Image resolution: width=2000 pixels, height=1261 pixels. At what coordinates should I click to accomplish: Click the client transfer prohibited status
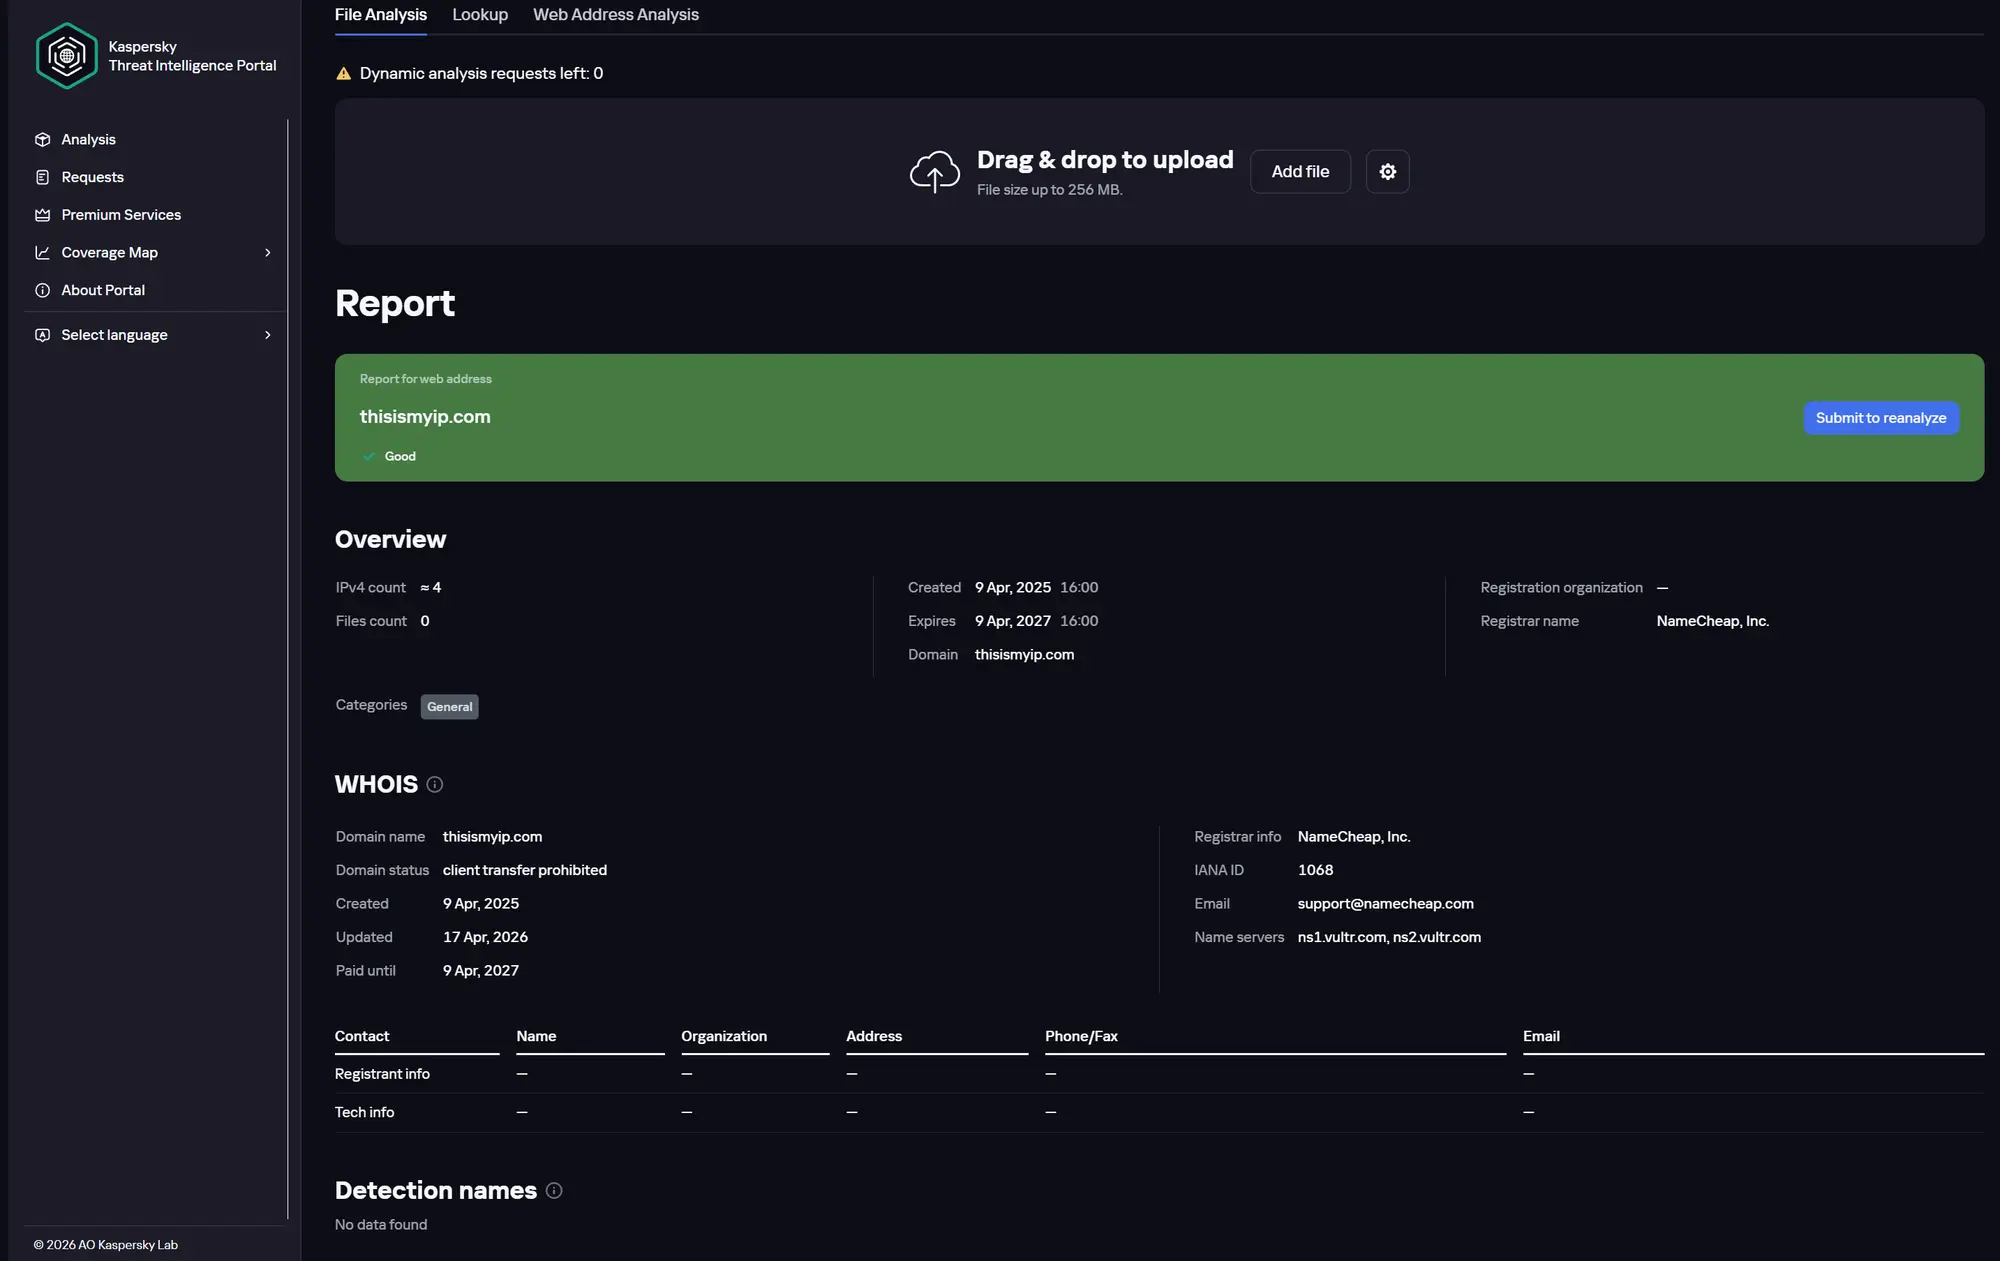pos(525,871)
